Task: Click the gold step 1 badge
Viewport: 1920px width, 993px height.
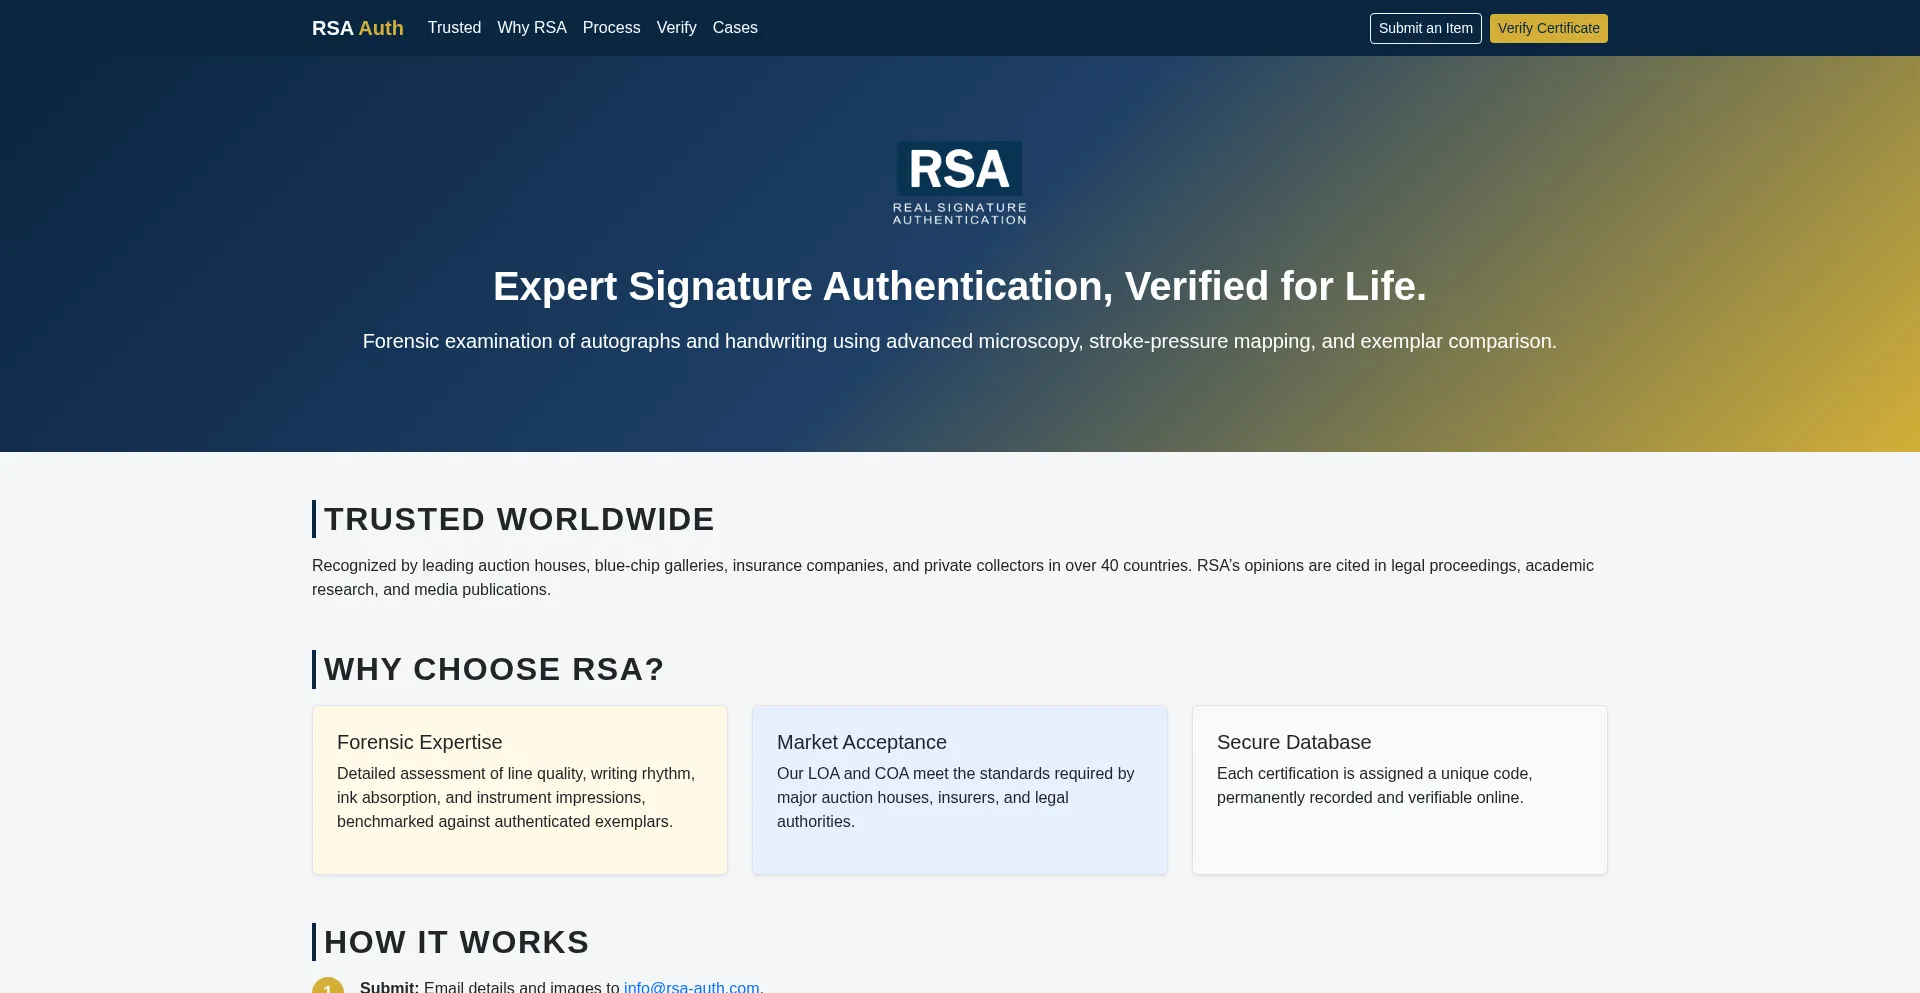Action: 328,986
